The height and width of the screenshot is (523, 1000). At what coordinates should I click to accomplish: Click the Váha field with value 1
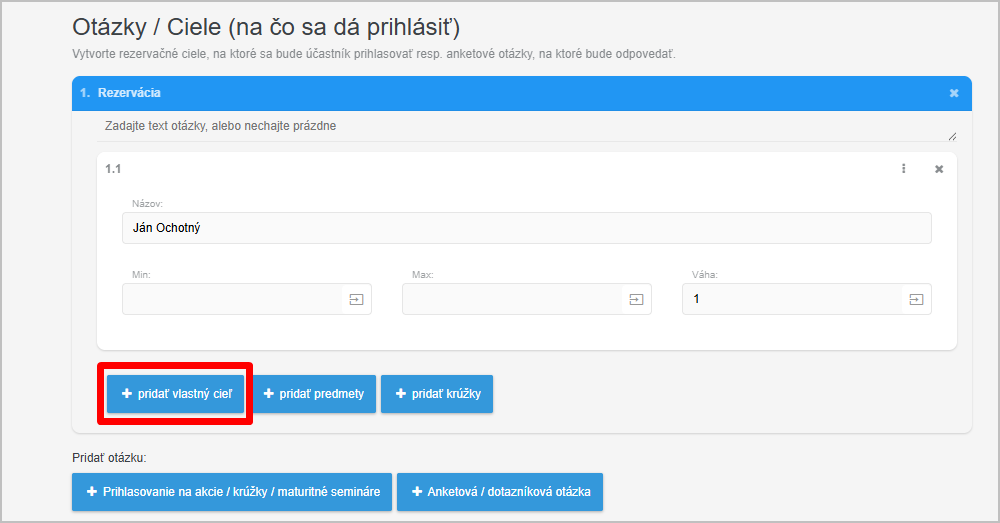792,299
